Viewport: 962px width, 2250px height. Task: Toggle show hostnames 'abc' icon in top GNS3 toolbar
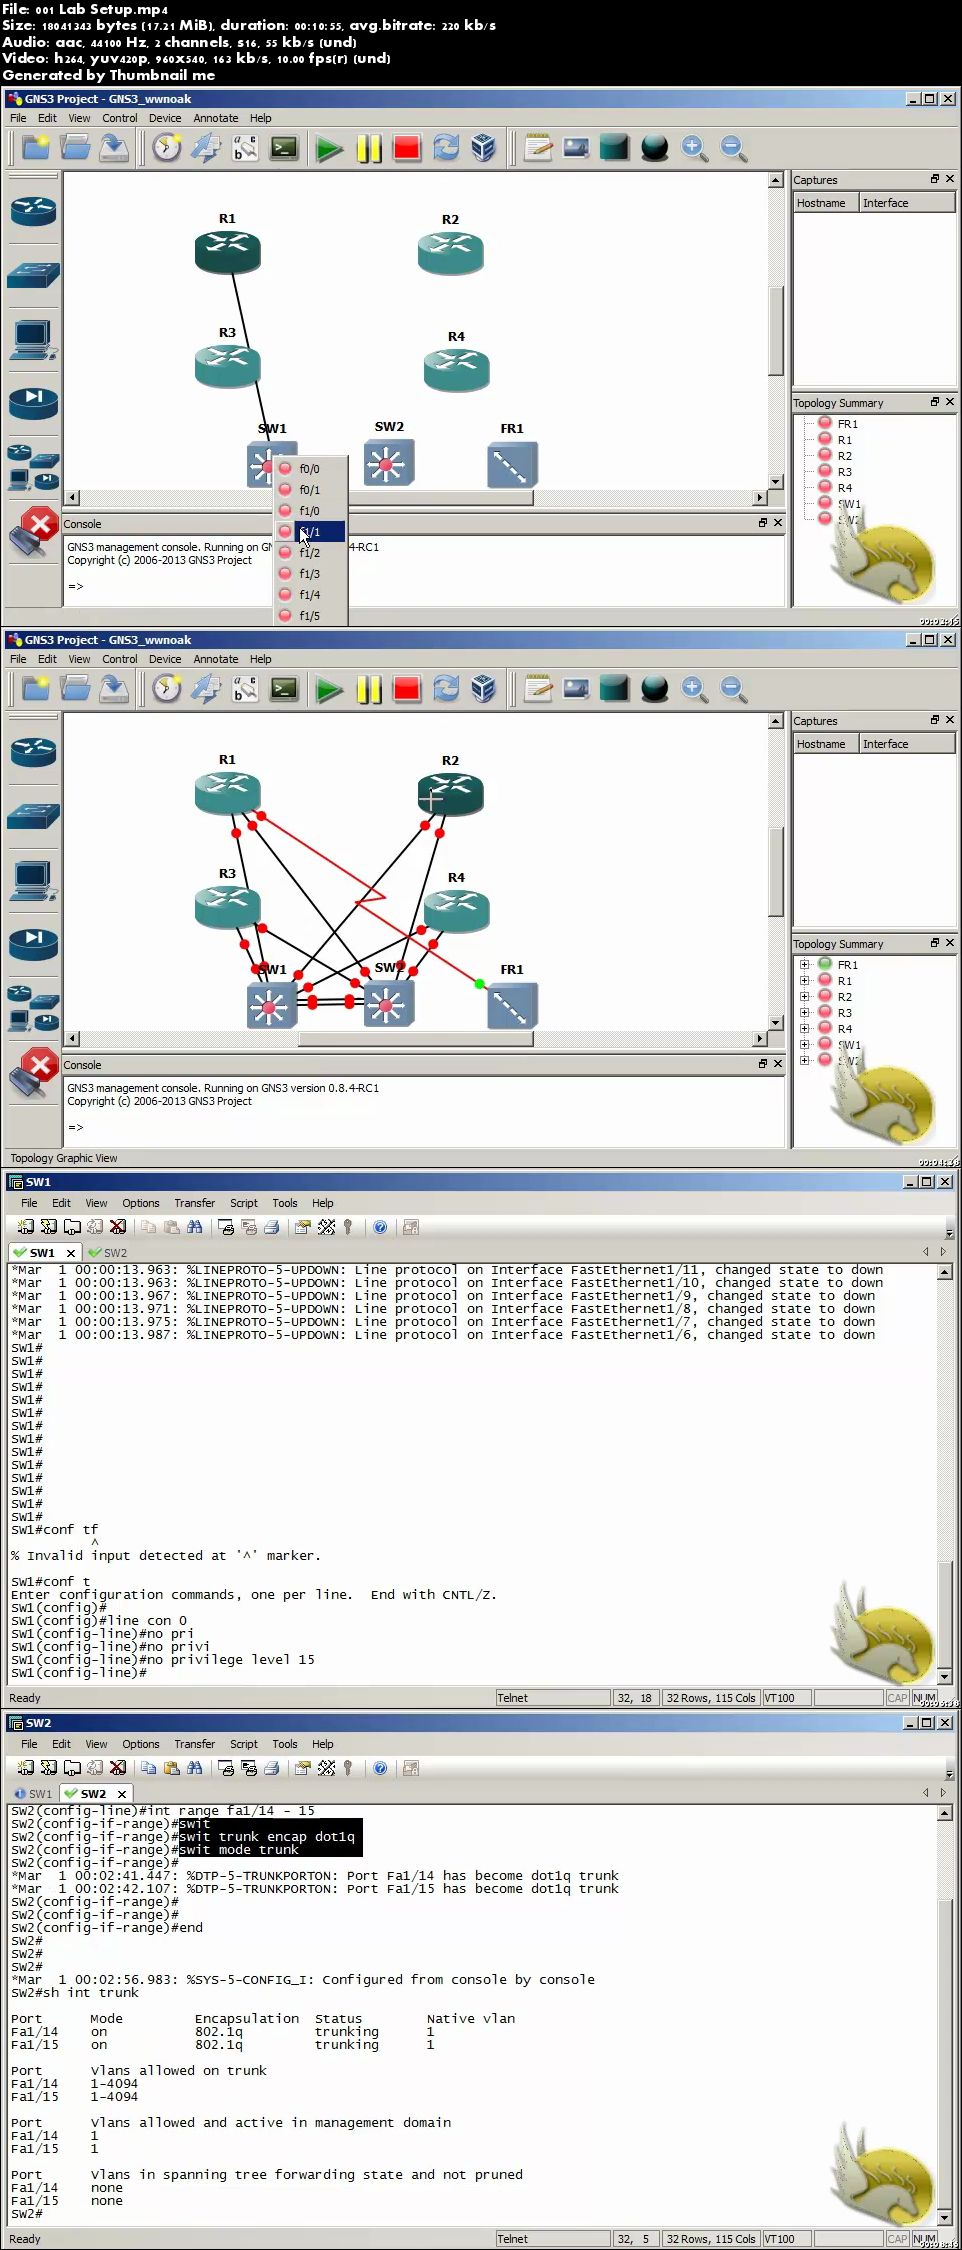coord(245,148)
